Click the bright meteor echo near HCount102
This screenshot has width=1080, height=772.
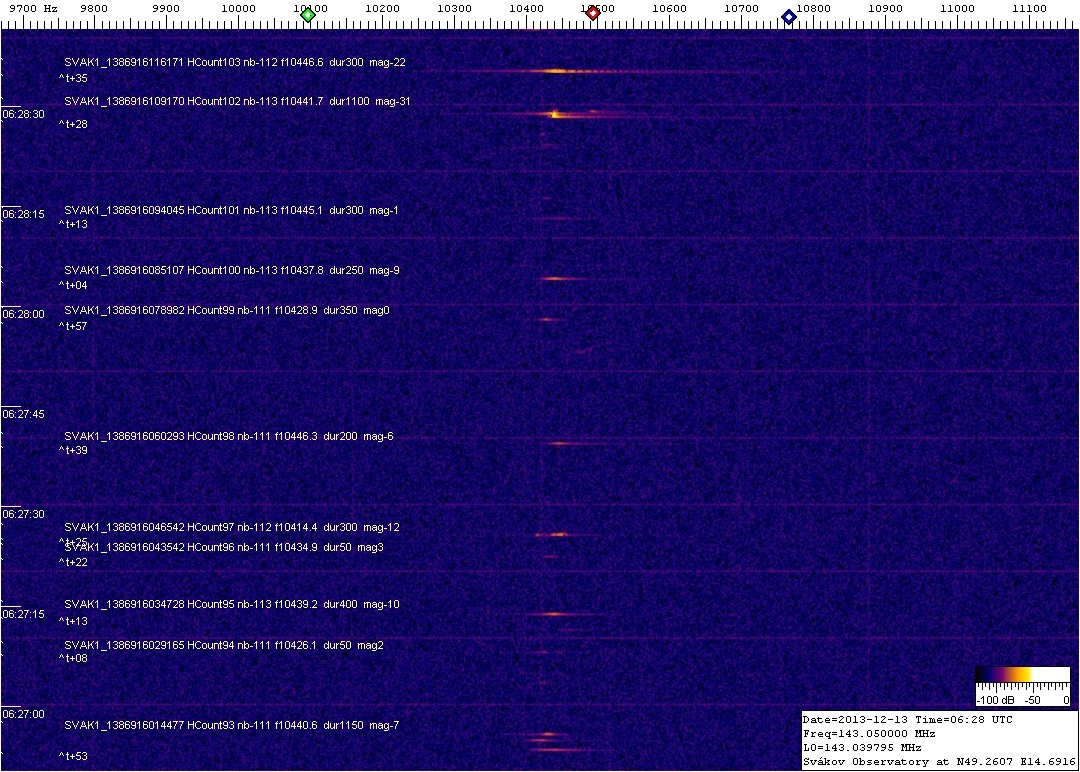(x=554, y=114)
